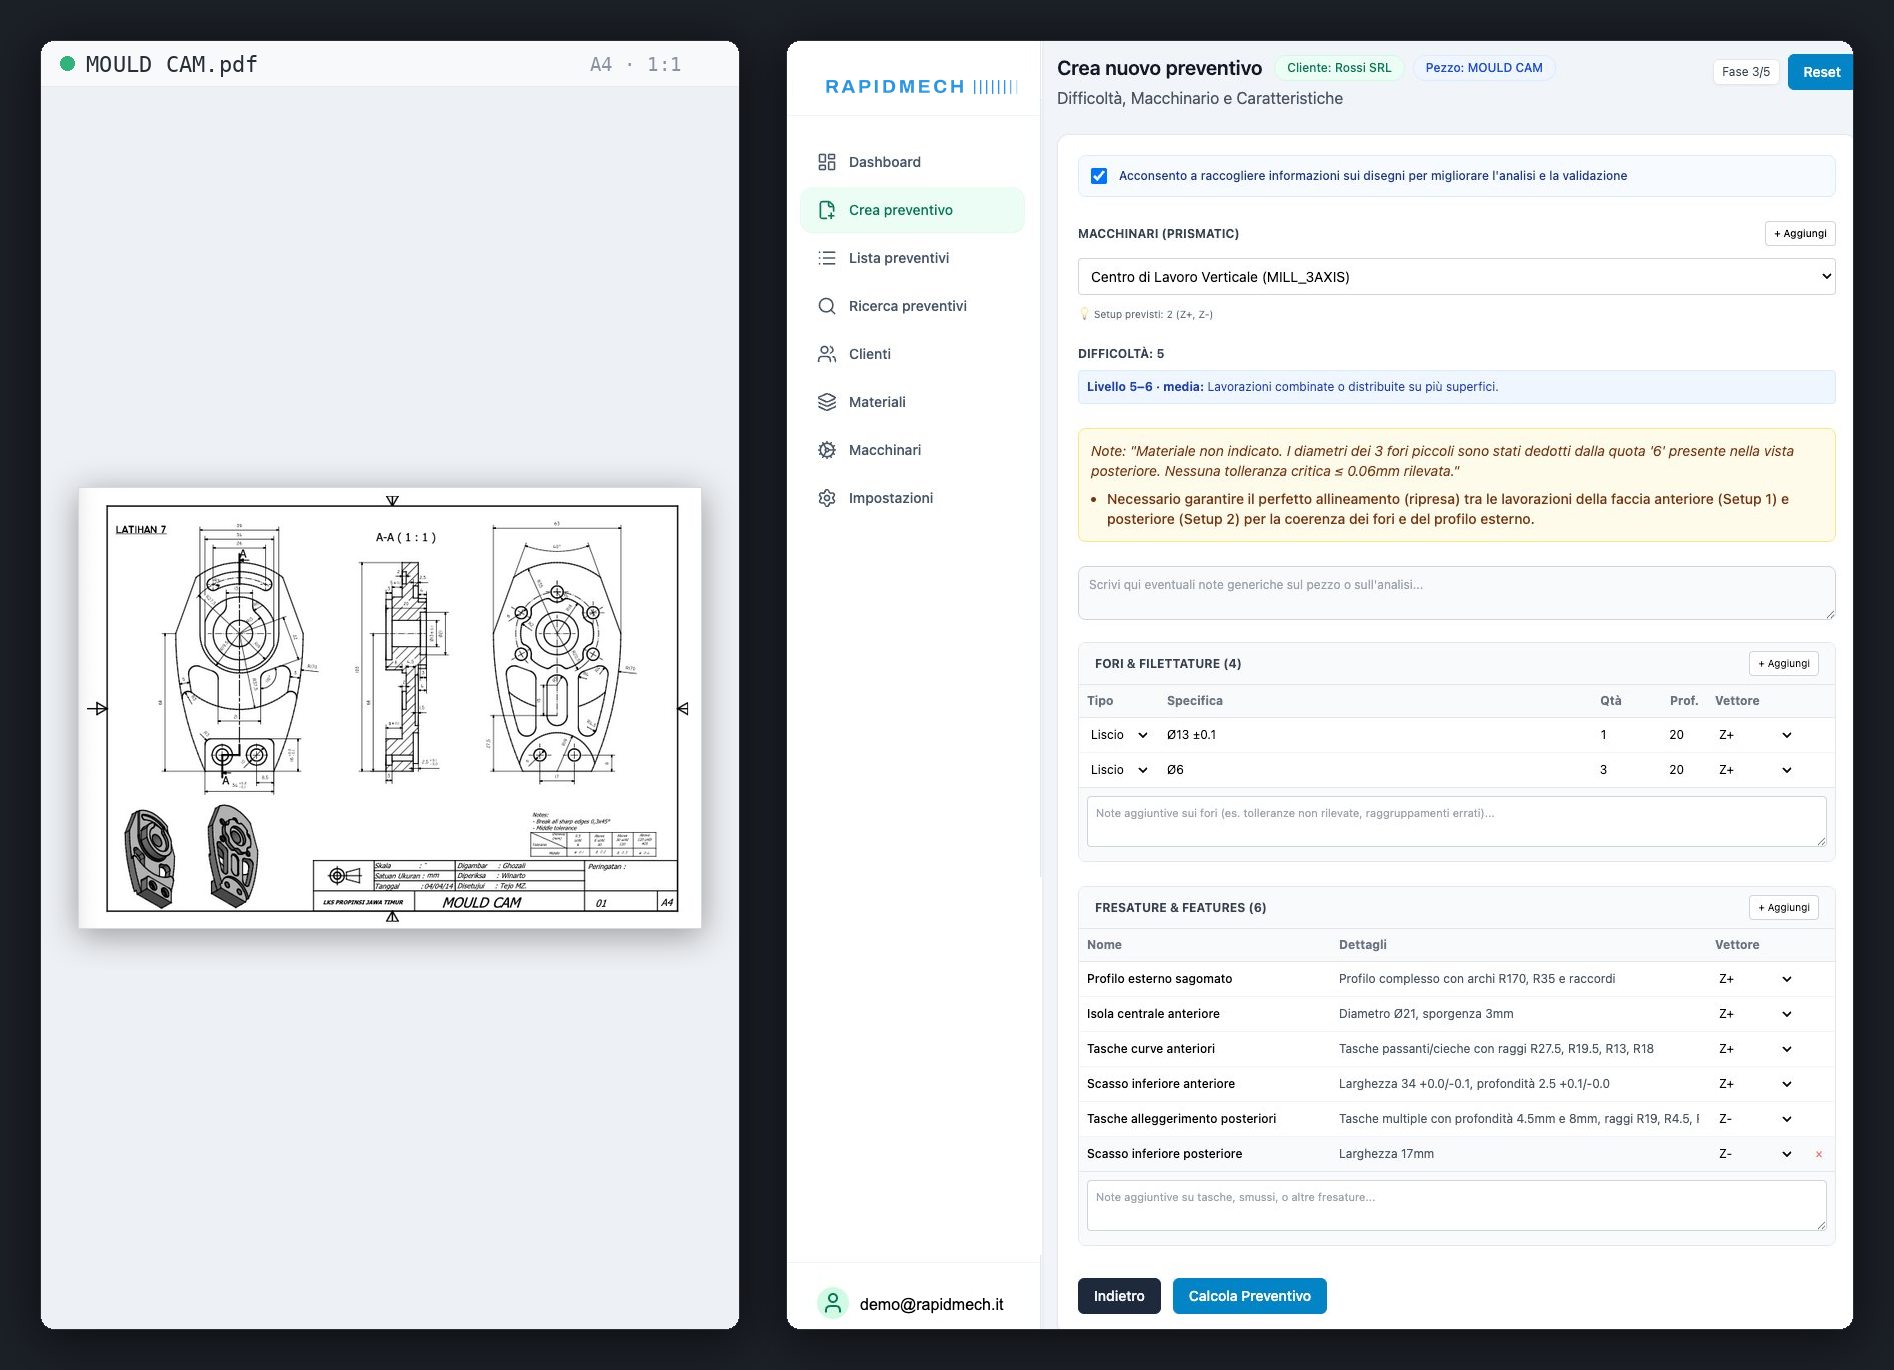The height and width of the screenshot is (1370, 1894).
Task: Go to Dashboard in the sidebar
Action: (x=912, y=162)
